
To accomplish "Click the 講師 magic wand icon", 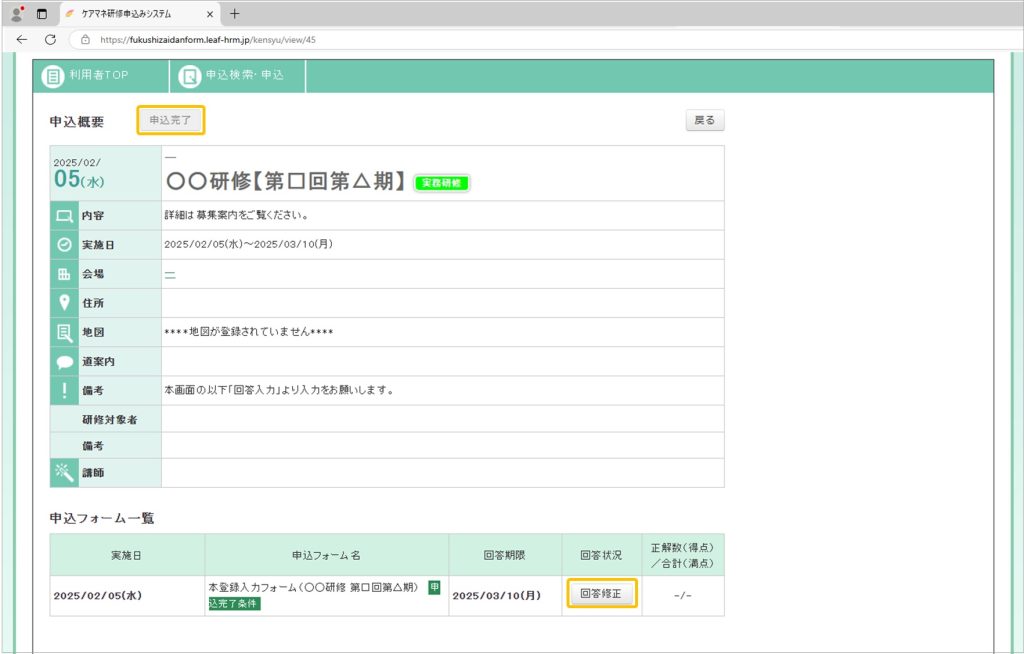I will pyautogui.click(x=65, y=473).
